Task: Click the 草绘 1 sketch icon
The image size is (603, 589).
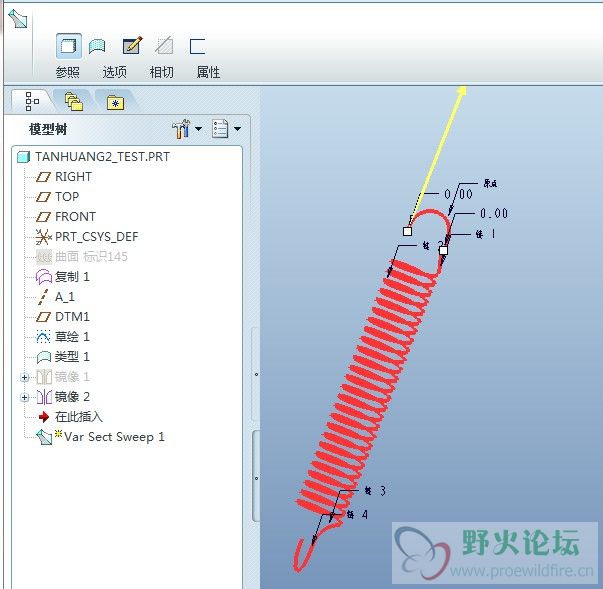Action: point(43,337)
